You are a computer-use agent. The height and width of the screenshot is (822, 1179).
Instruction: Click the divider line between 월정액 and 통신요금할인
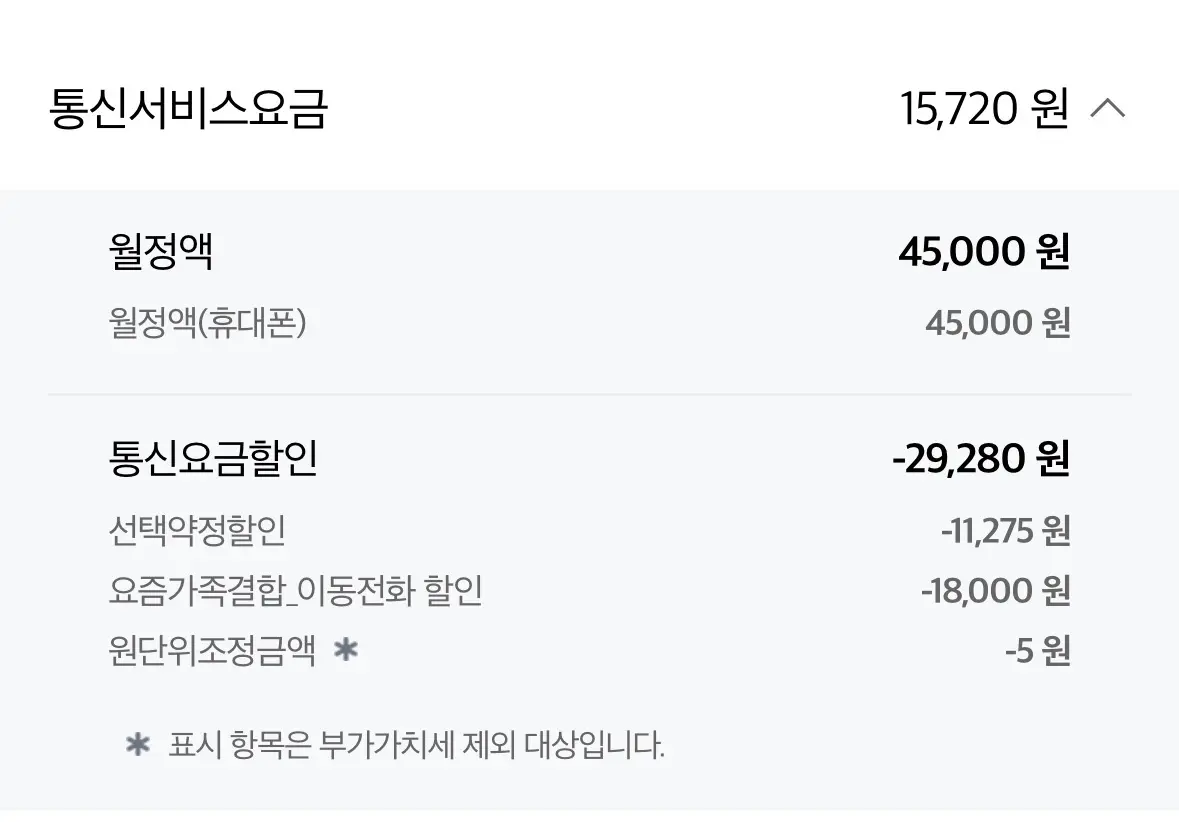click(x=590, y=394)
